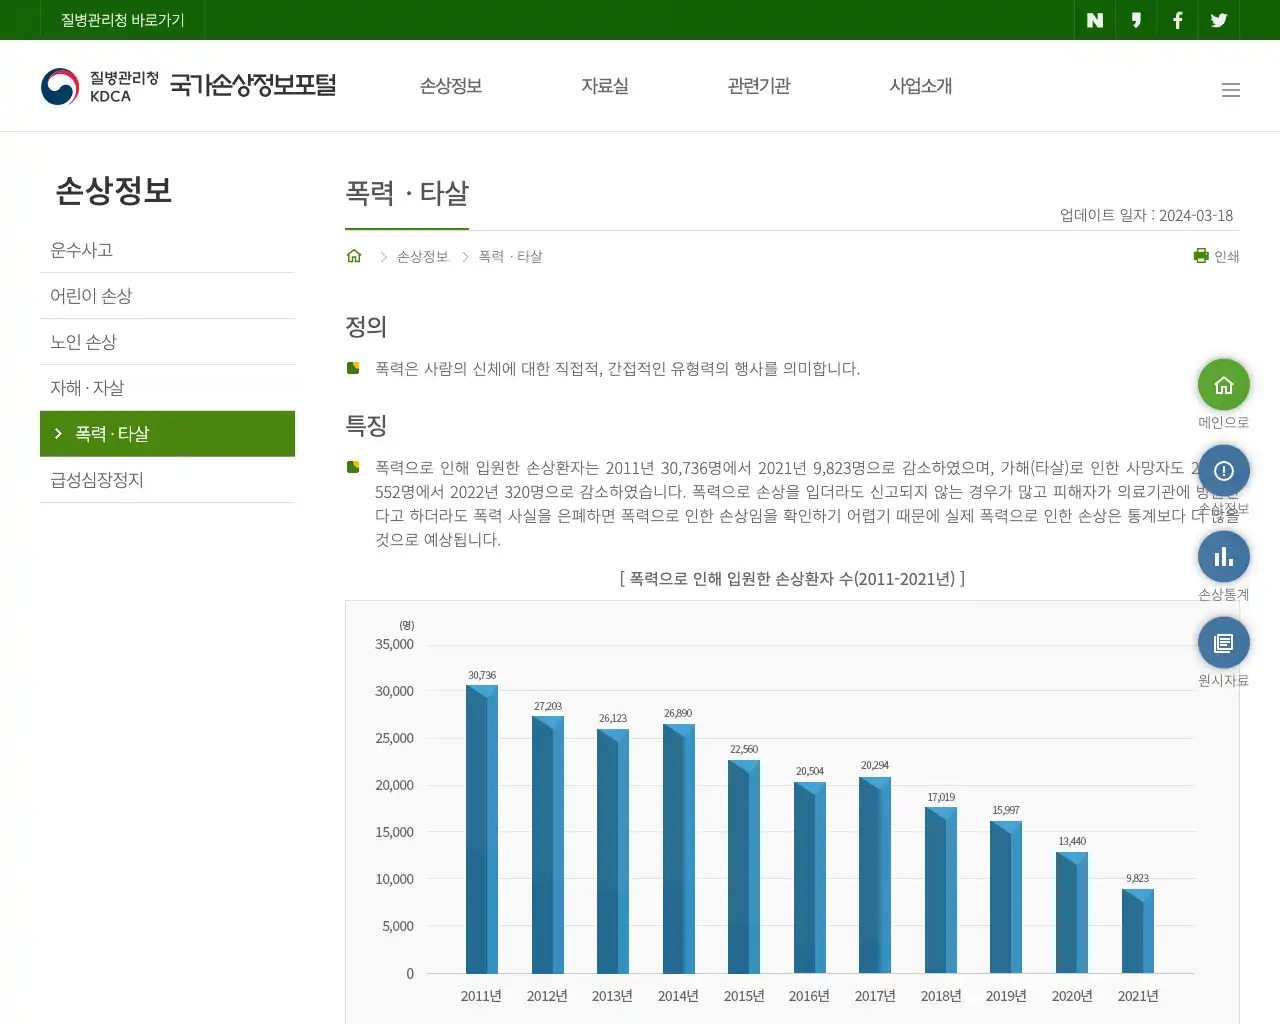Click the KDCA logo emblem

60,86
